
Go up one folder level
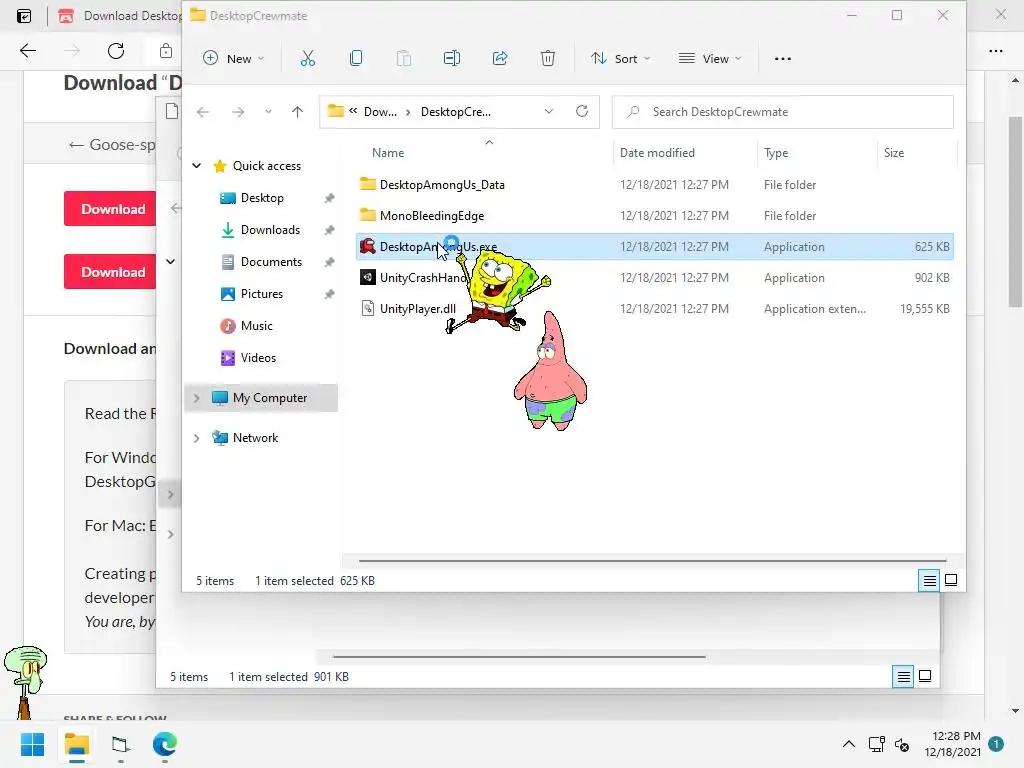coord(297,112)
